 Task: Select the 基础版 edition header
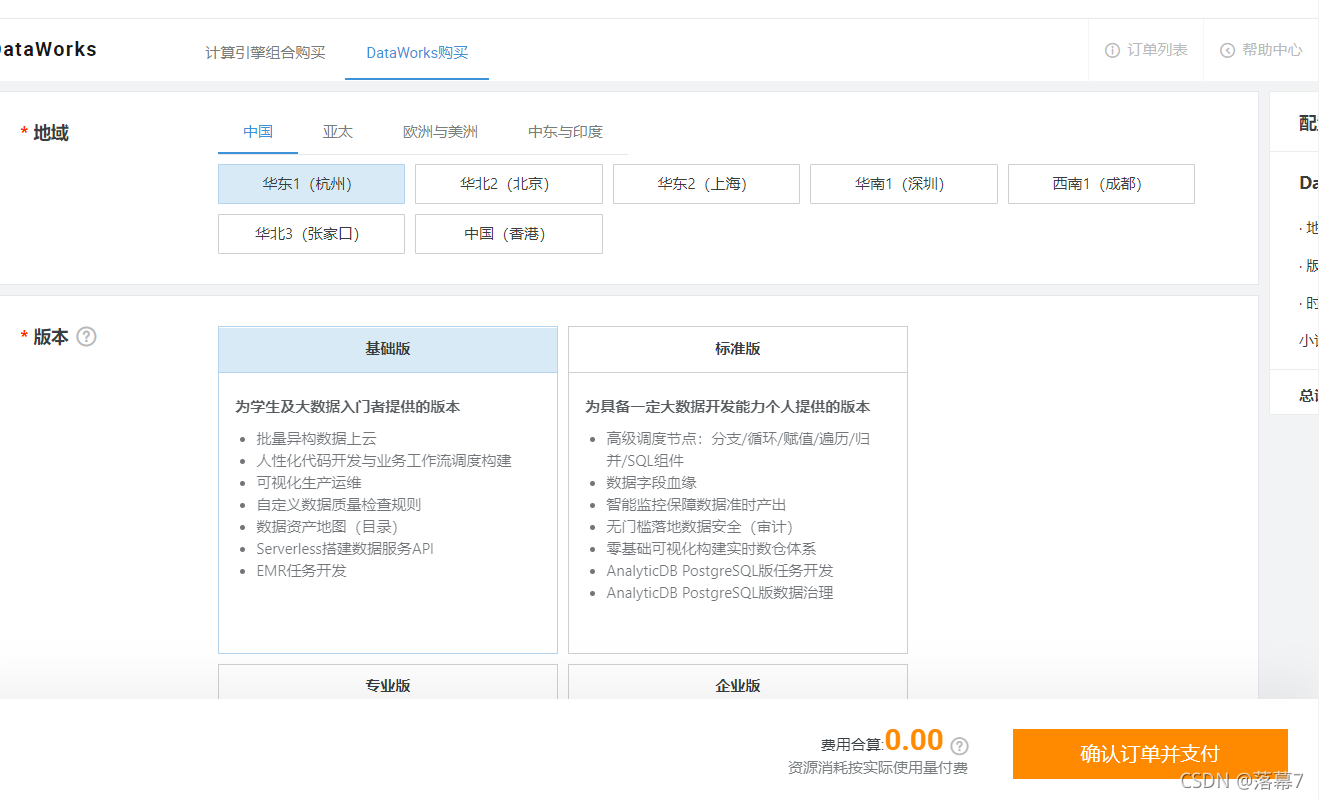388,349
